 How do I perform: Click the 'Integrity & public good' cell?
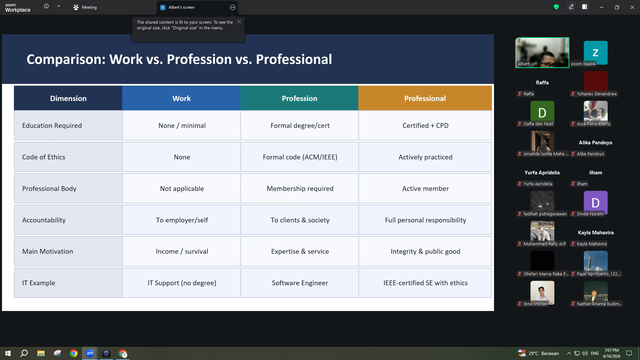(425, 251)
